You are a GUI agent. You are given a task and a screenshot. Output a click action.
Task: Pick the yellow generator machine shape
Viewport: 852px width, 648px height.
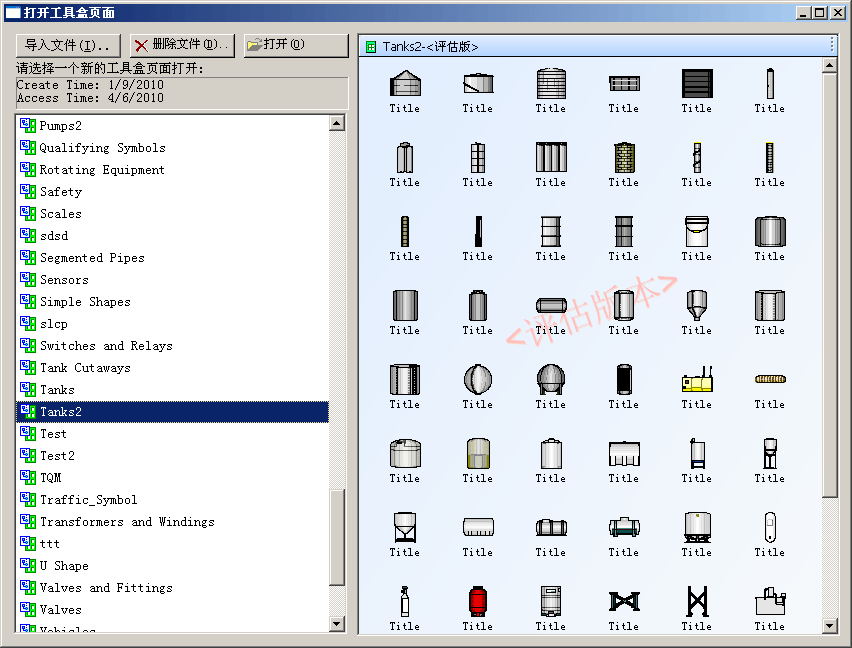pos(696,380)
